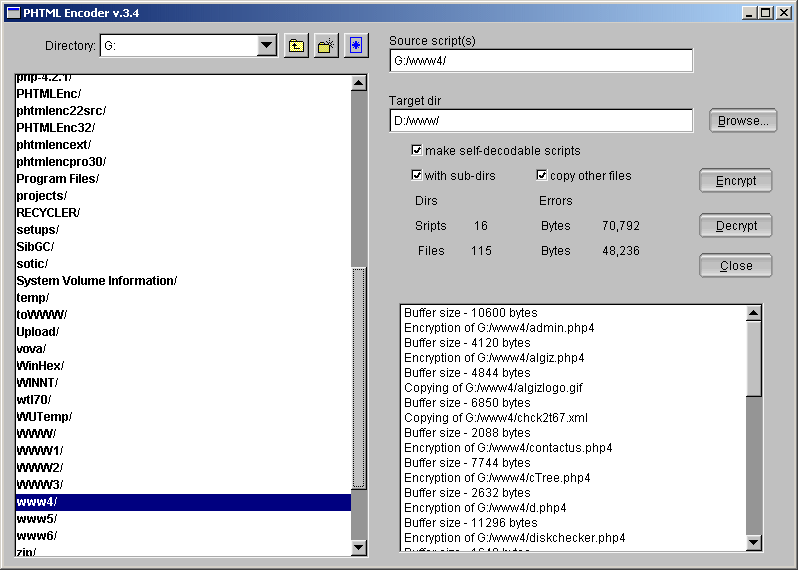Click log line Encryption of G:/www4/cTree.php4
The height and width of the screenshot is (570, 798).
click(x=497, y=478)
